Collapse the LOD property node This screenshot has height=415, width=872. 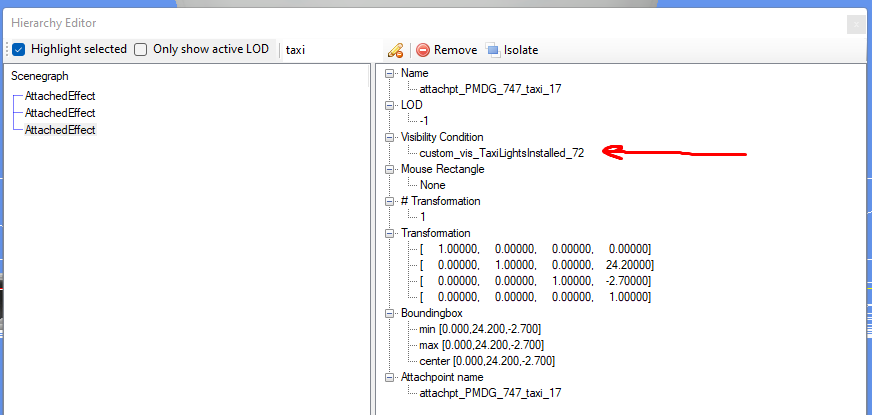[x=390, y=105]
